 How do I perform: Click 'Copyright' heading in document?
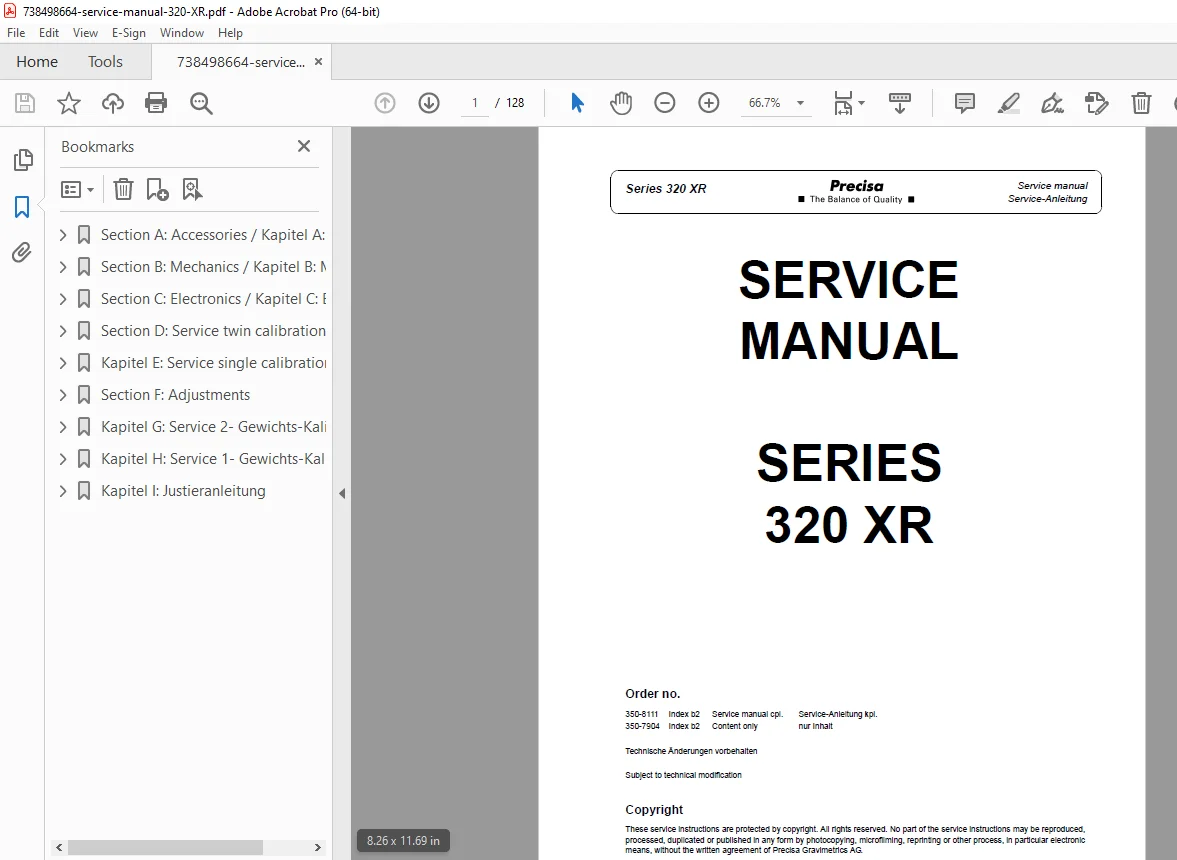pyautogui.click(x=654, y=809)
